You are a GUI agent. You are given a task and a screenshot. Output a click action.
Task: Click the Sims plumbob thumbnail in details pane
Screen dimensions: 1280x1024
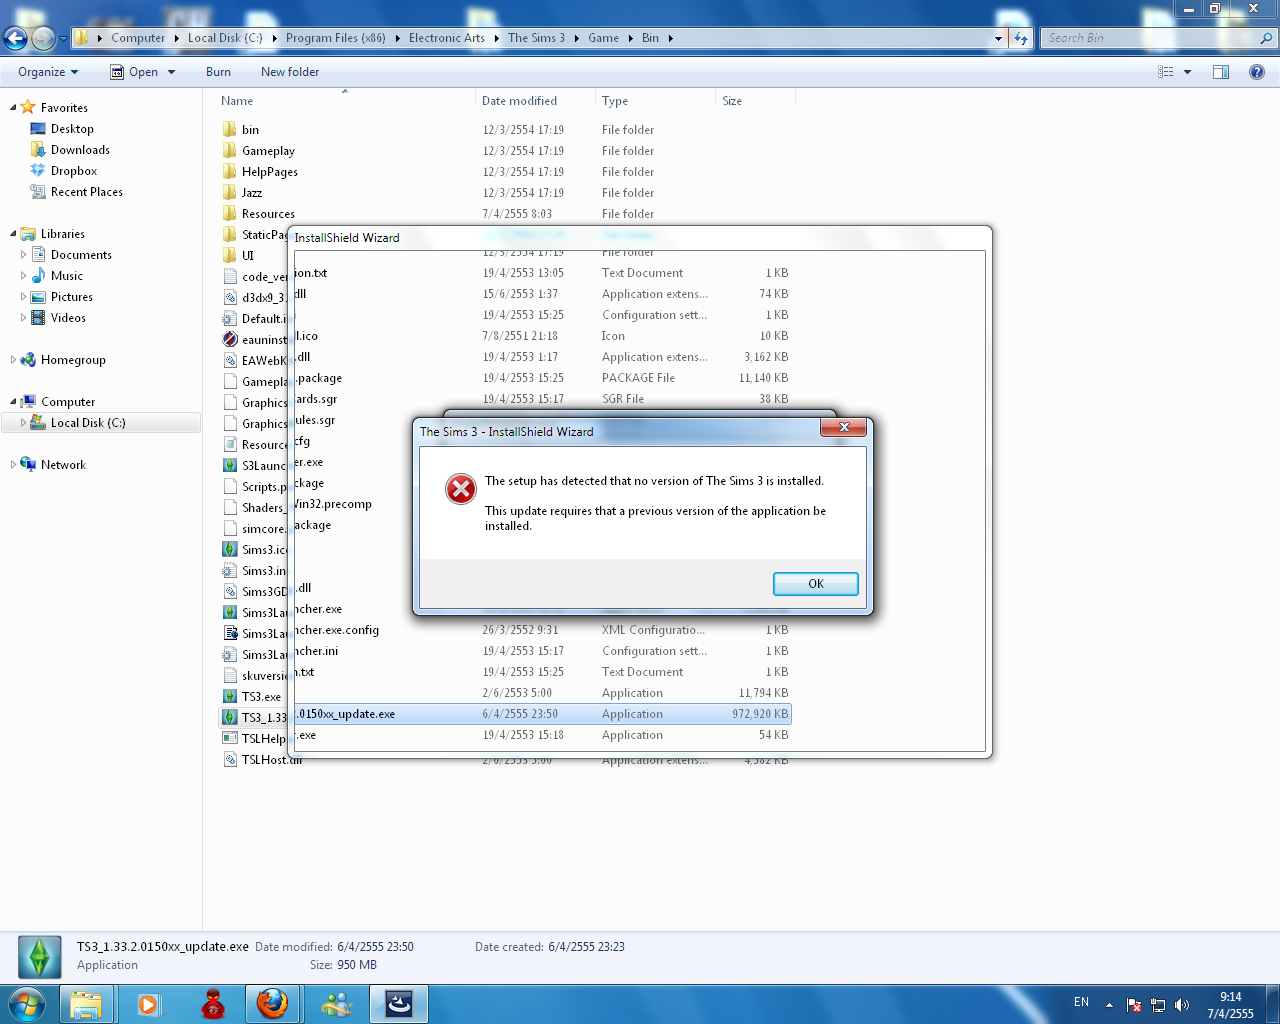[x=39, y=957]
